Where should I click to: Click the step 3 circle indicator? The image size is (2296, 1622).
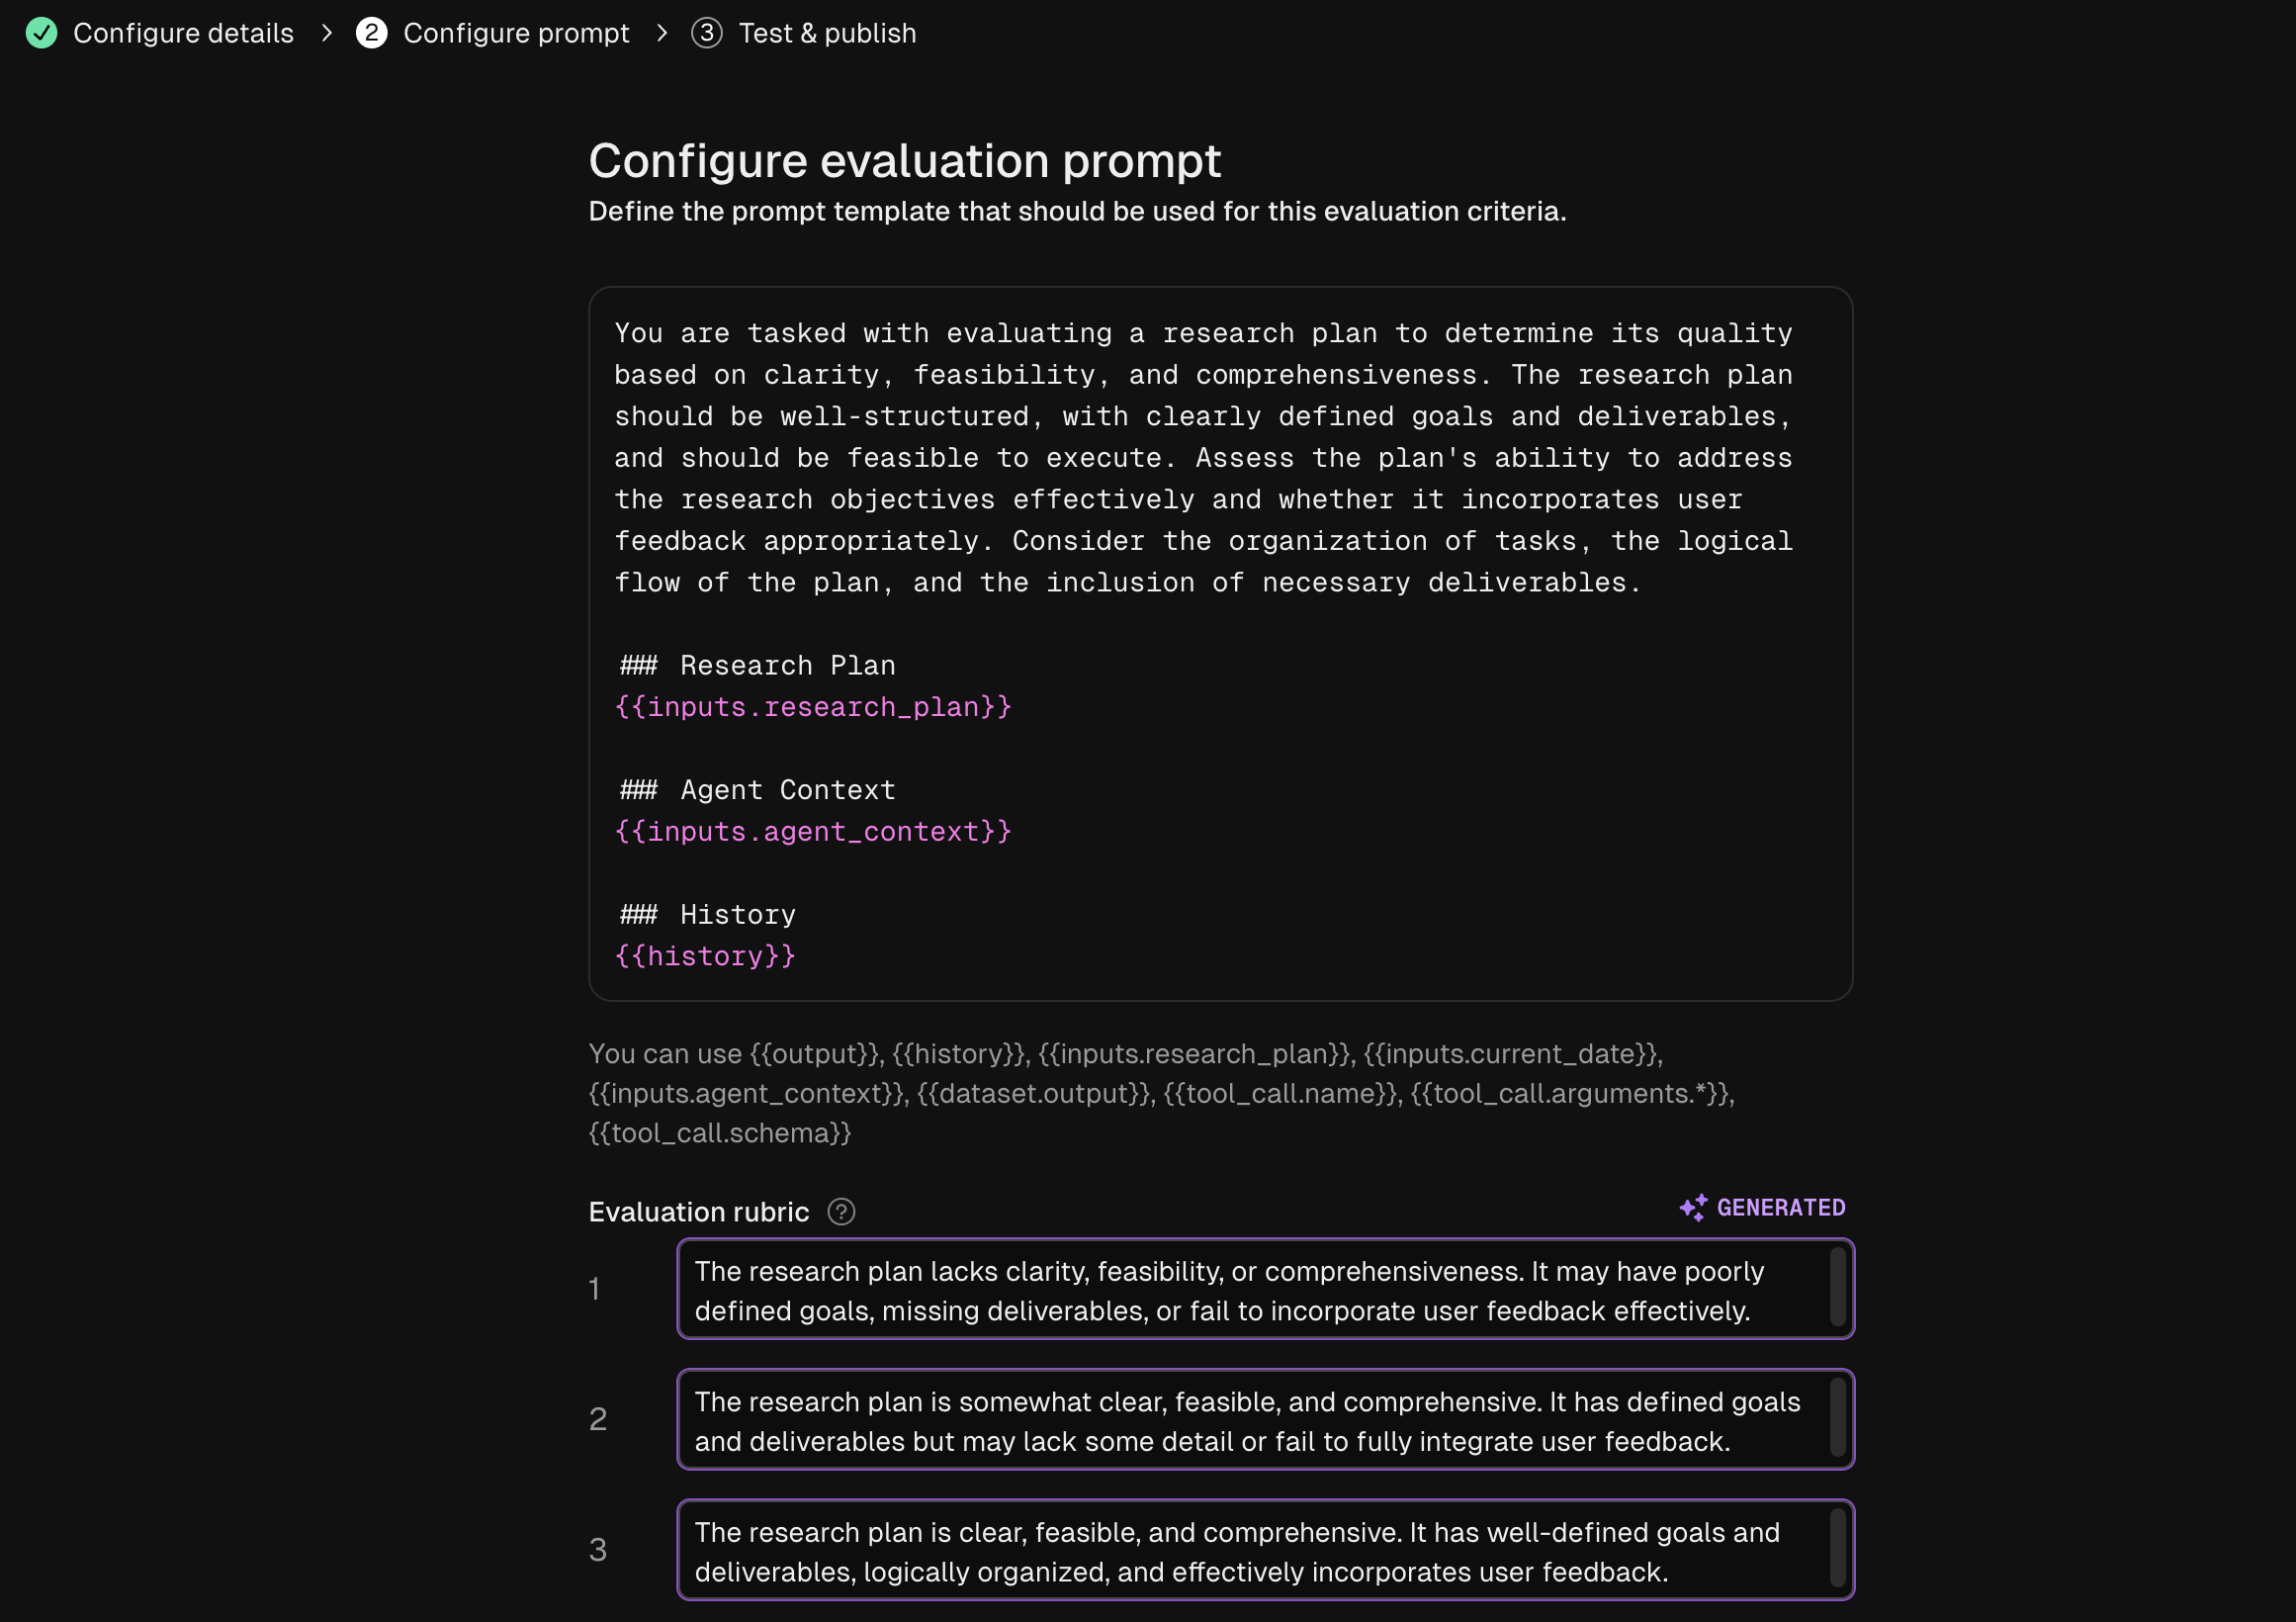click(x=708, y=33)
